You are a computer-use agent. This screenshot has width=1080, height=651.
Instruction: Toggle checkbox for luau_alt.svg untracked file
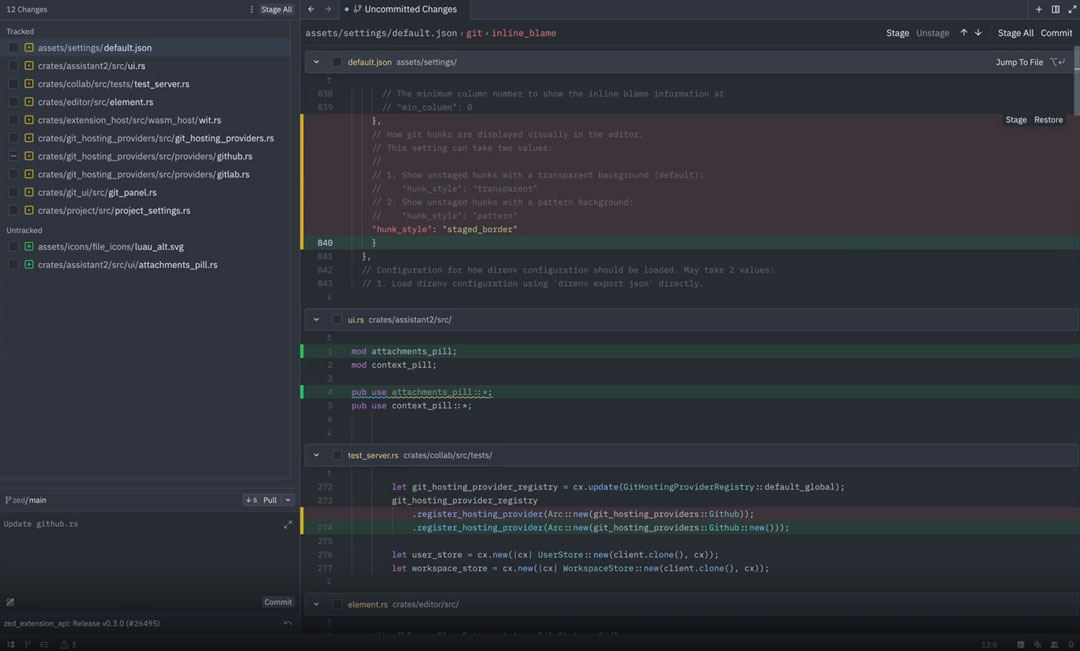[x=14, y=246]
